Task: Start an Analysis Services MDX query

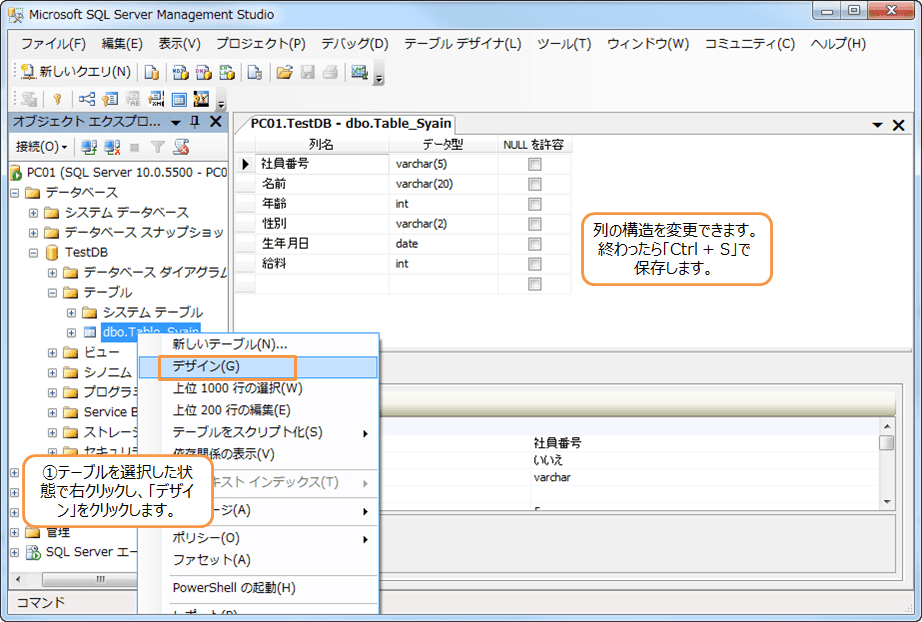Action: click(x=180, y=72)
